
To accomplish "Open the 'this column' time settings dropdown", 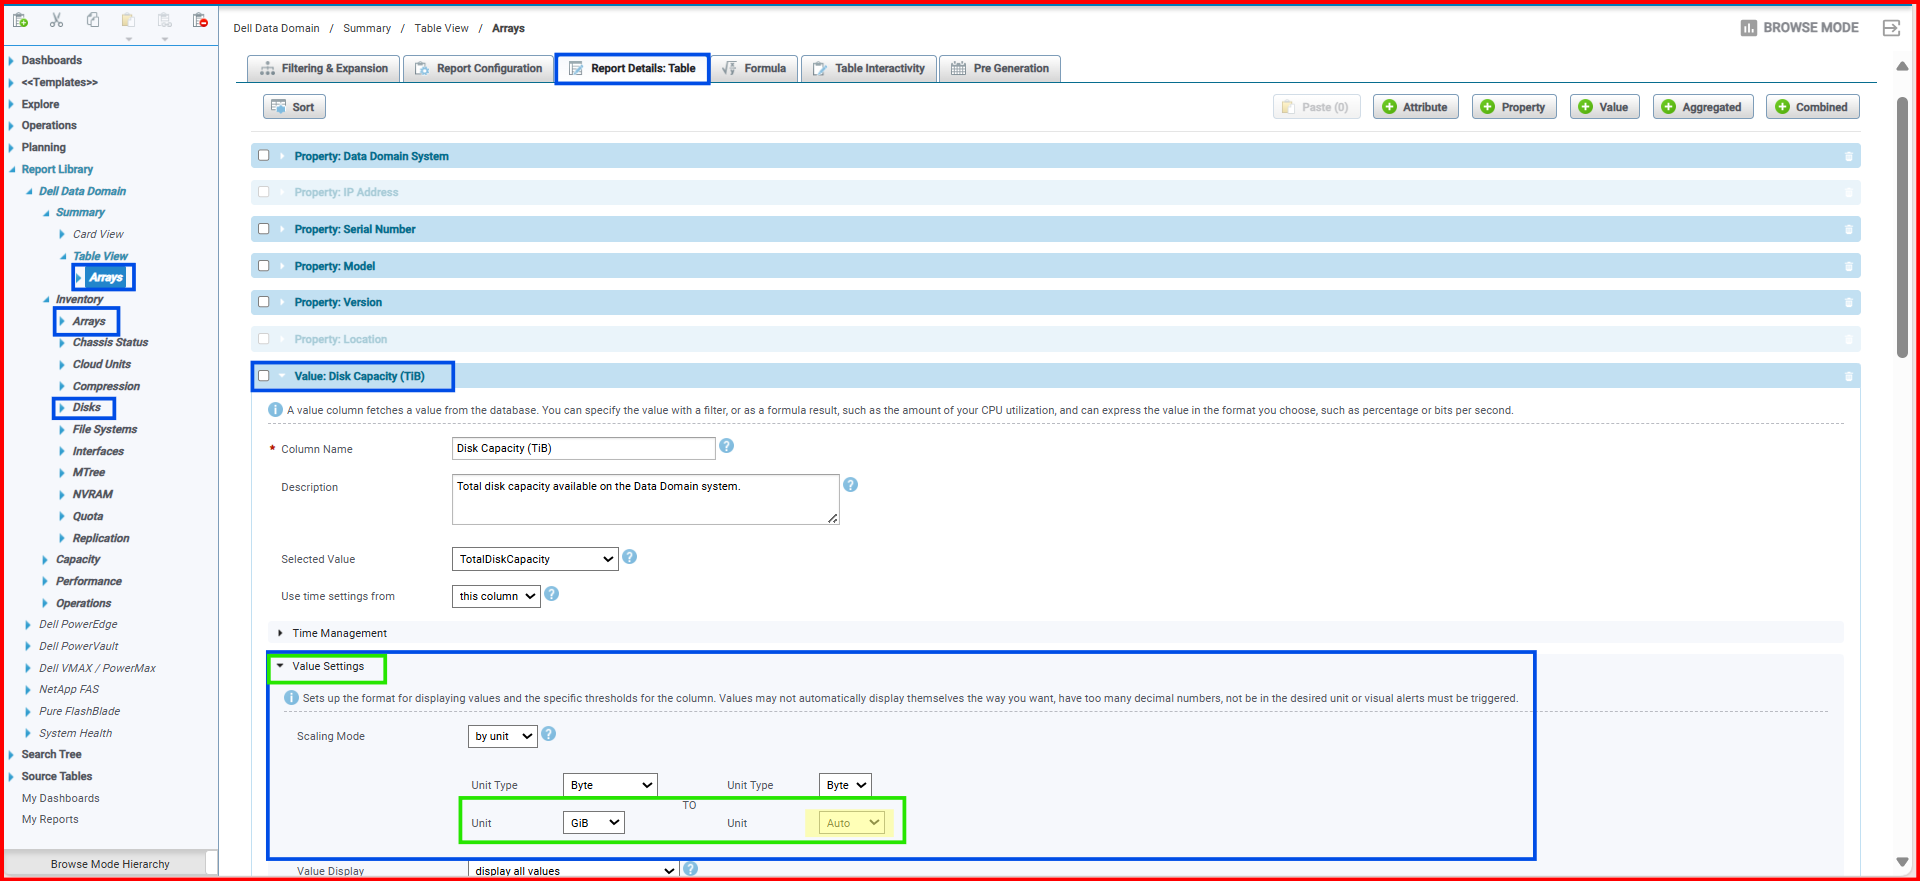I will tap(496, 596).
